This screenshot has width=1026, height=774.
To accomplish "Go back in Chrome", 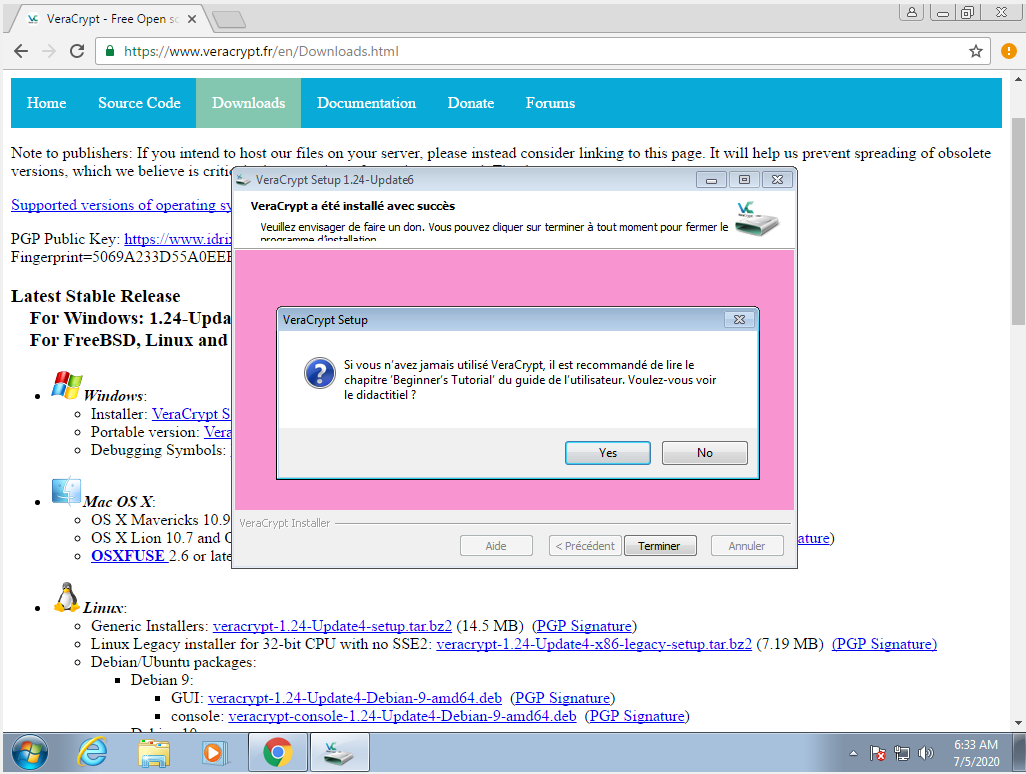I will point(21,51).
